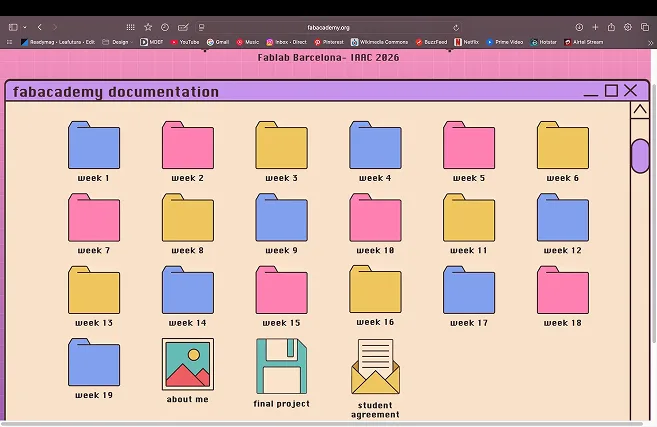The height and width of the screenshot is (427, 657).
Task: Open the week 15 folder
Action: pyautogui.click(x=282, y=290)
